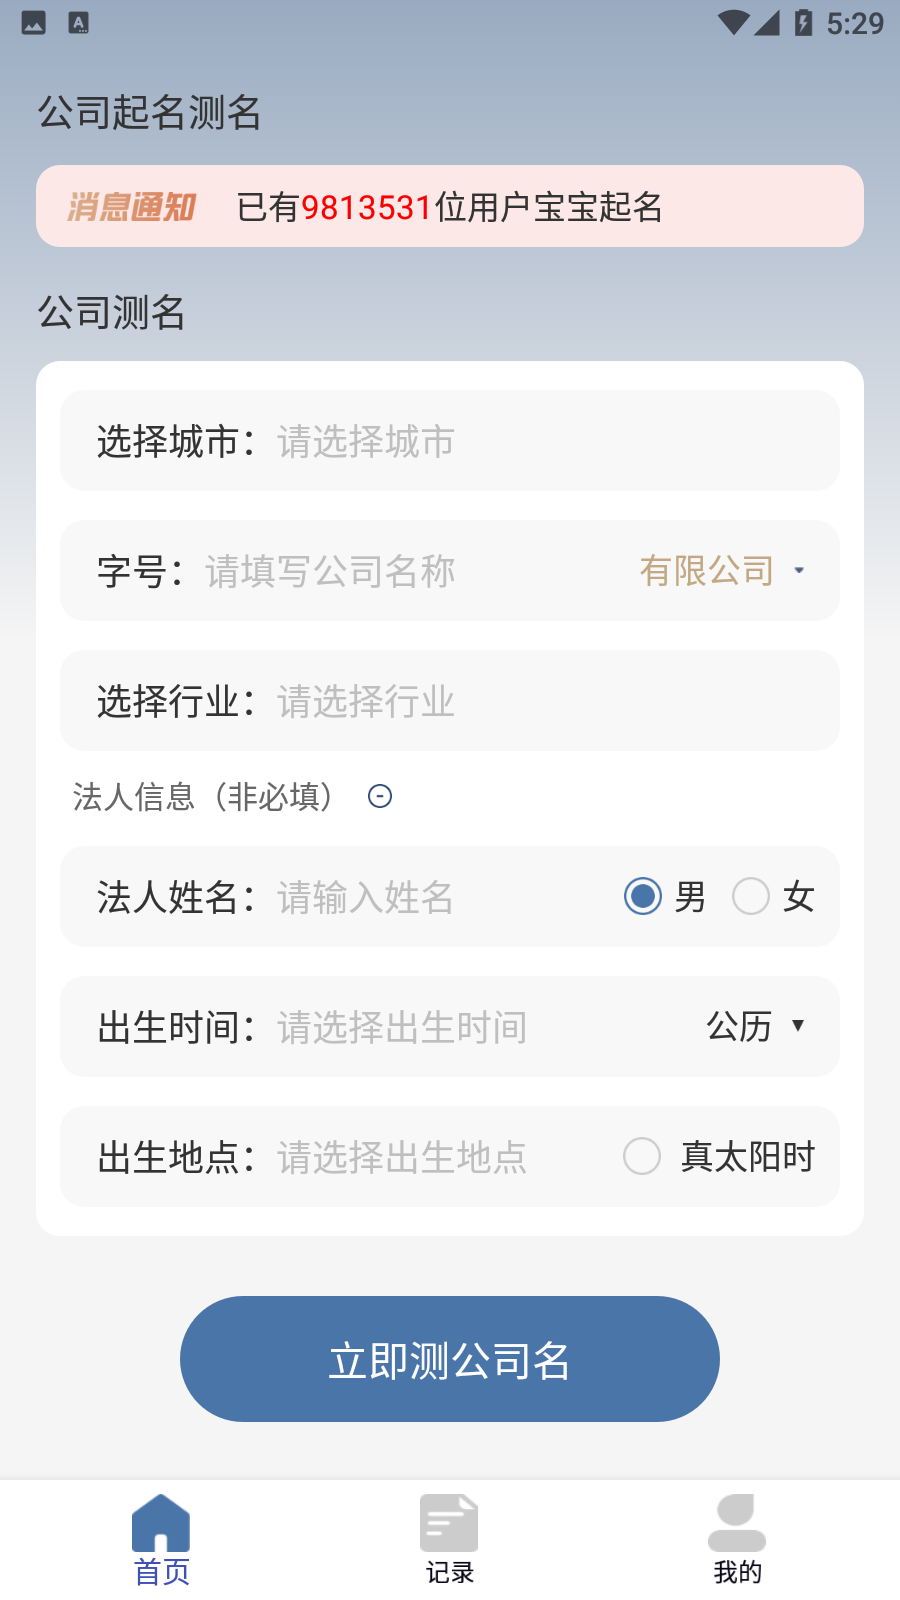Tap the user count notification text
The image size is (900, 1600).
[449, 207]
